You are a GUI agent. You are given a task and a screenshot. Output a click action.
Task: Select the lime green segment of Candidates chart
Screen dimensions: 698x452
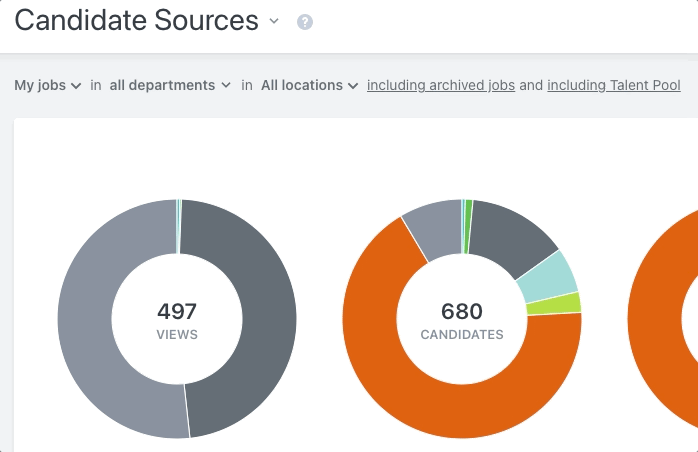(555, 304)
